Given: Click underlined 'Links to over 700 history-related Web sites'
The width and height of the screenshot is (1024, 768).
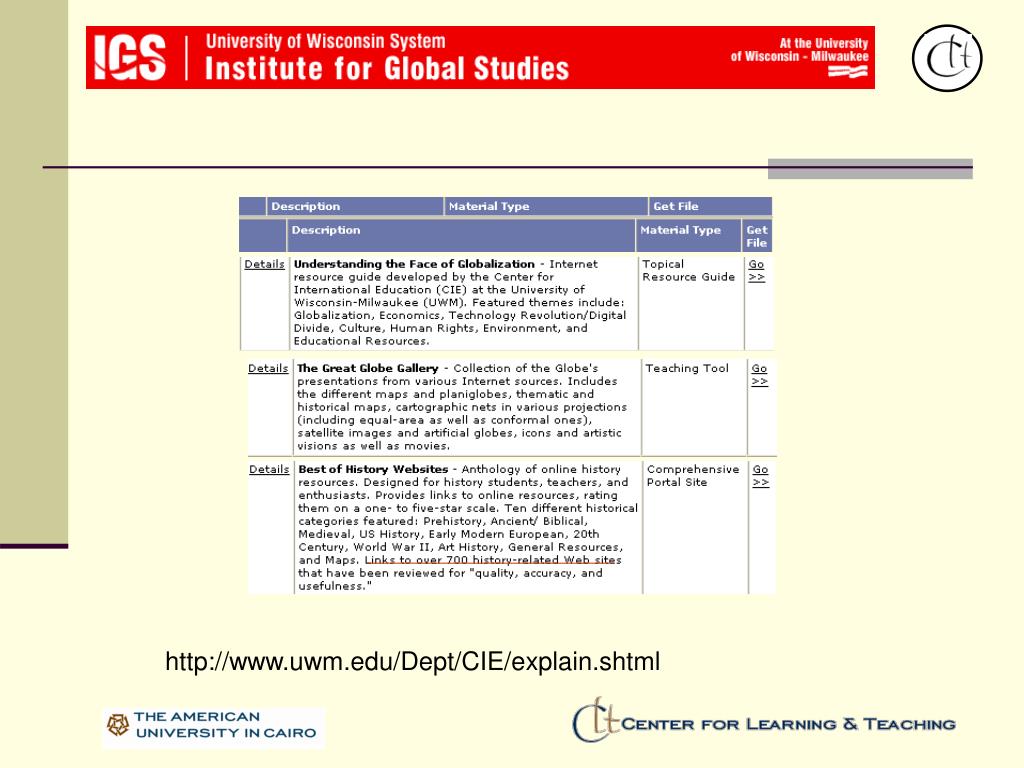Looking at the screenshot, I should tap(493, 560).
